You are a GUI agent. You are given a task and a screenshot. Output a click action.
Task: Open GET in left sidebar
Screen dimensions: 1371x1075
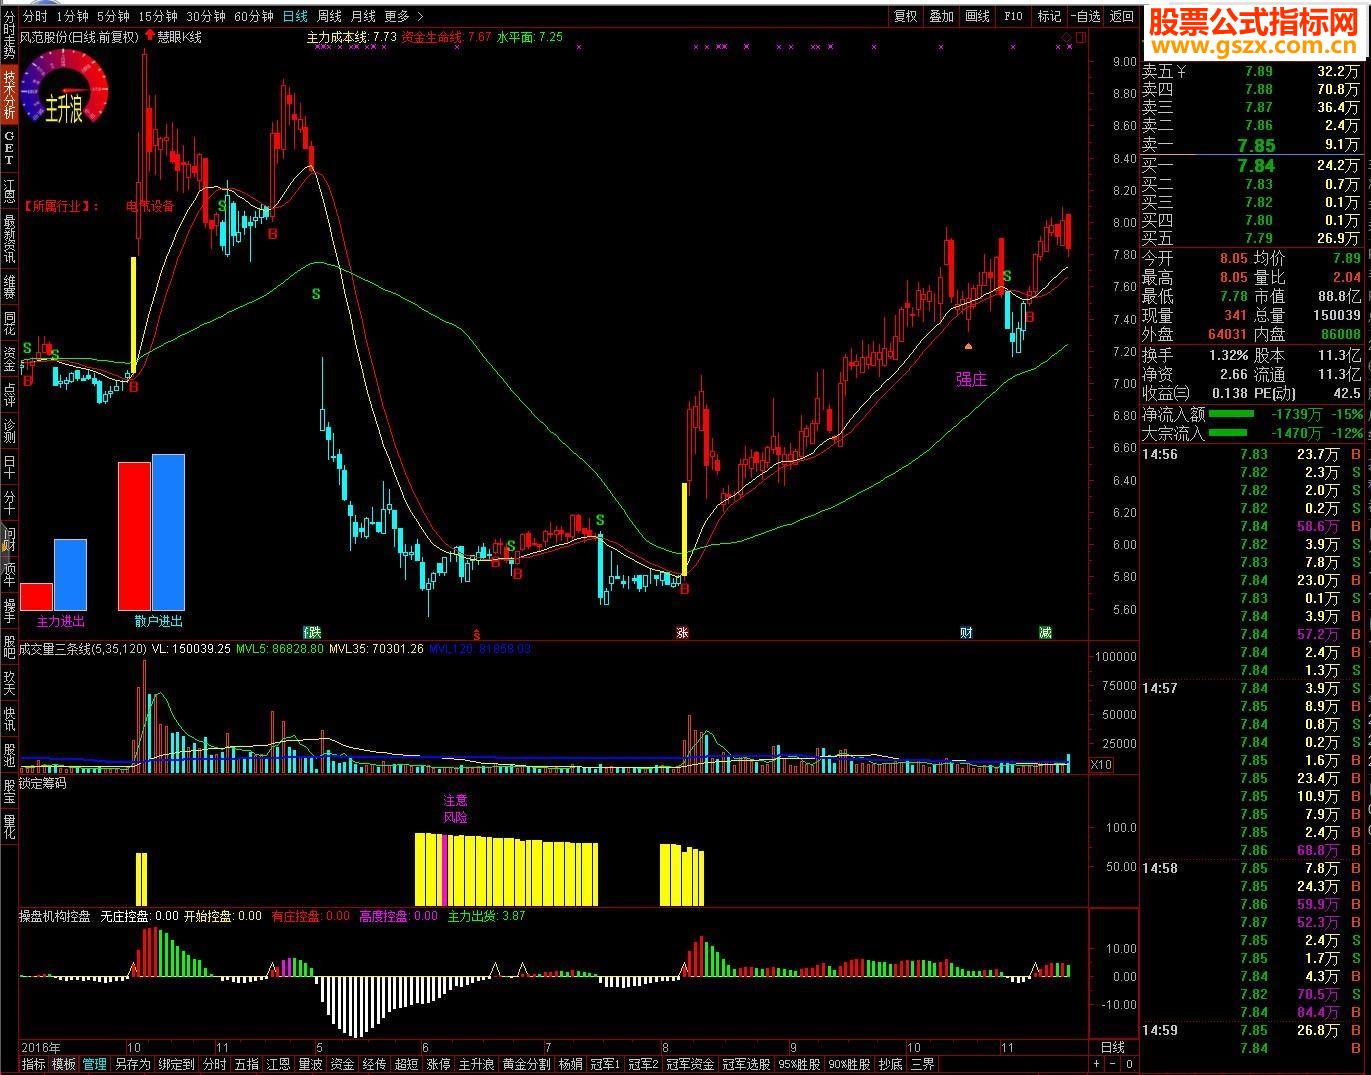click(x=9, y=147)
